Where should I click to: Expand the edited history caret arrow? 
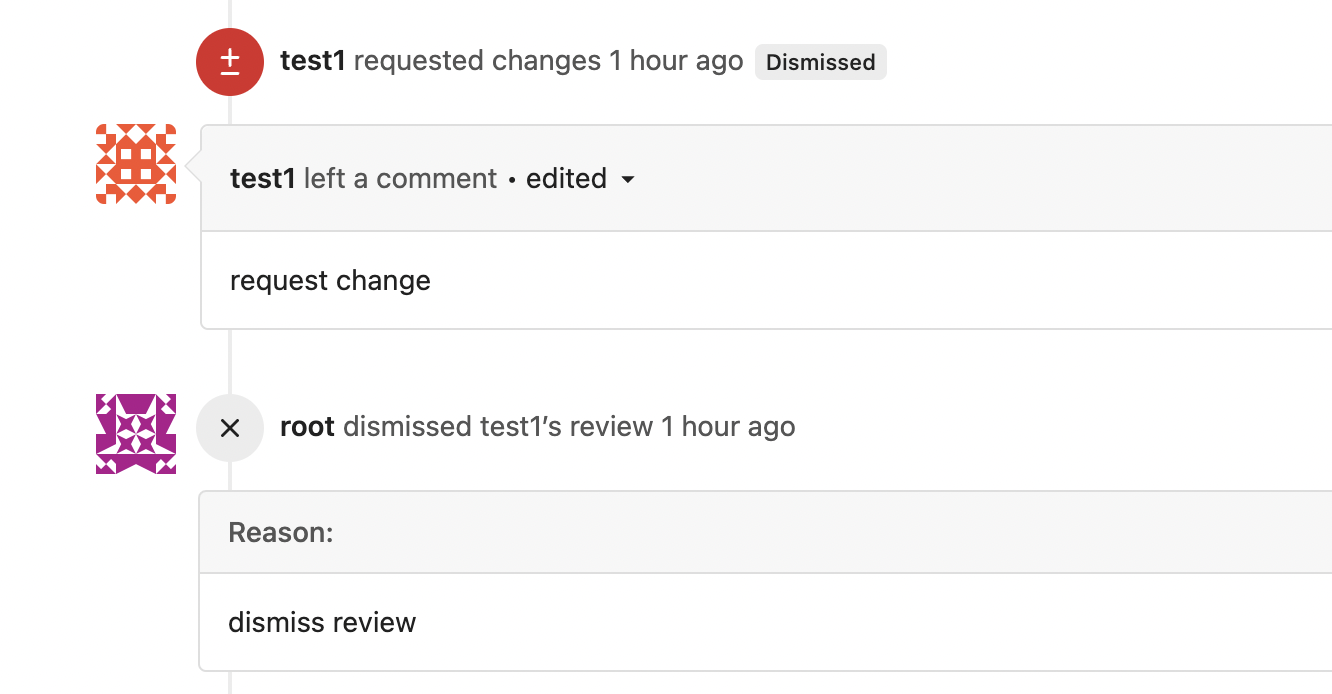628,180
